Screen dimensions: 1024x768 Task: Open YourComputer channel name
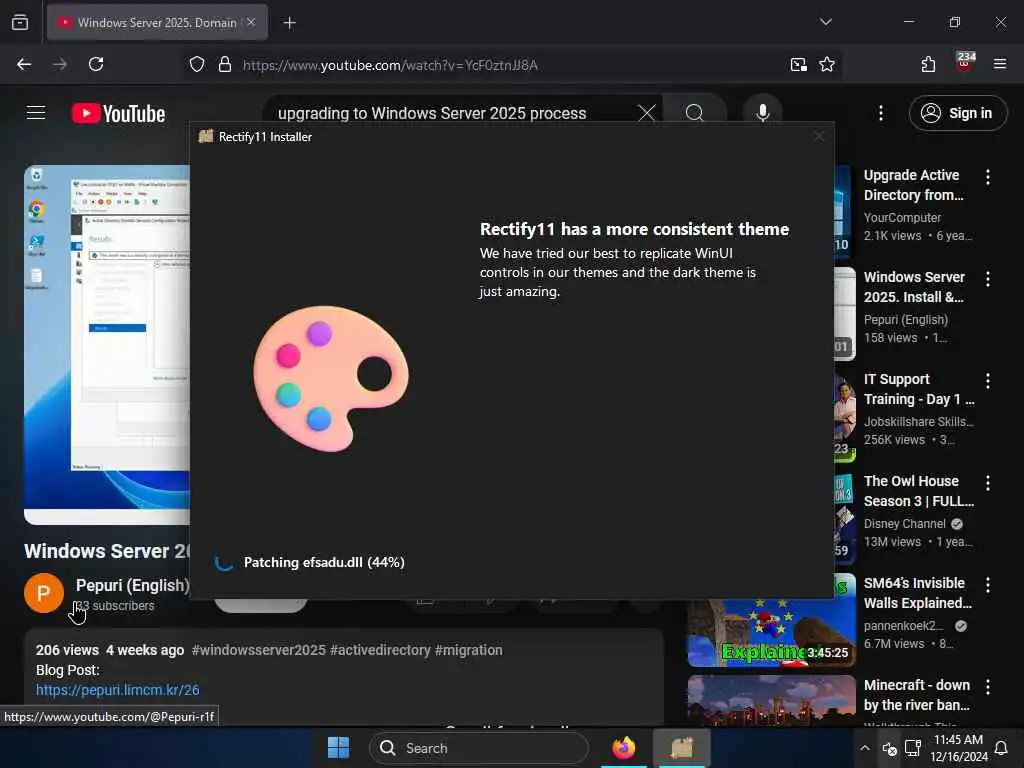(x=902, y=217)
